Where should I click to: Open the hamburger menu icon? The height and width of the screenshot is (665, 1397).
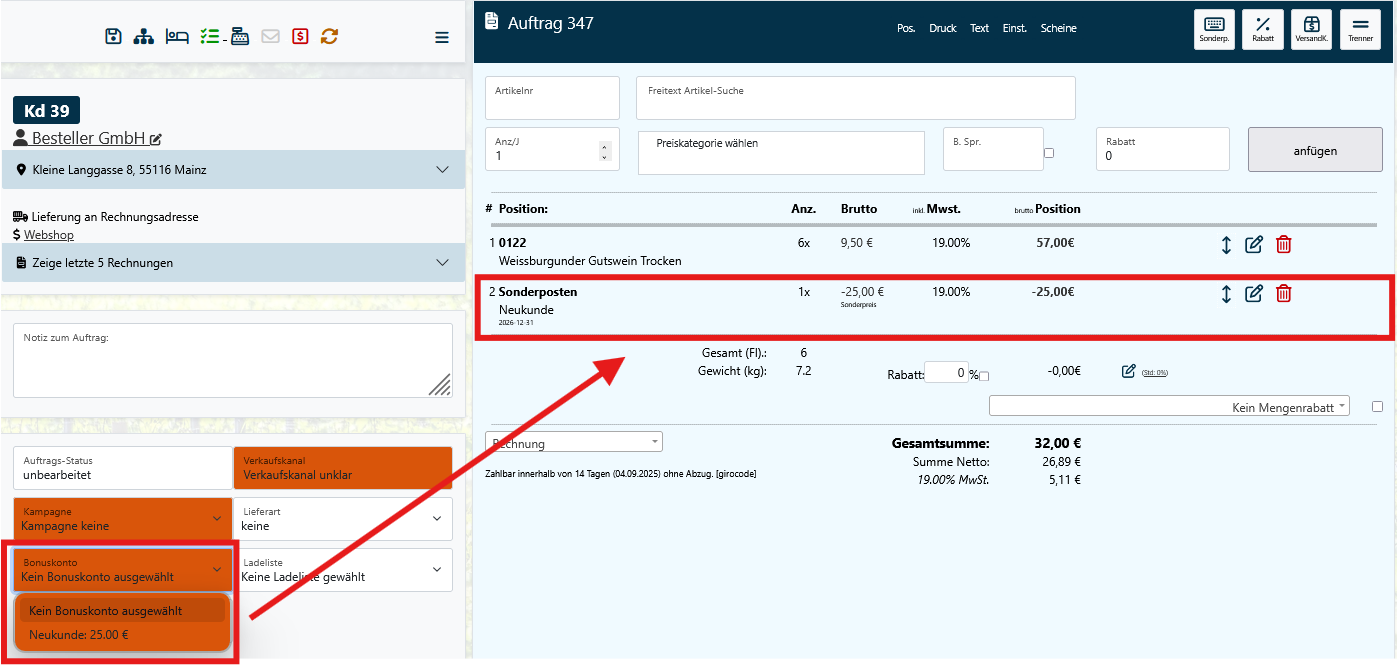click(442, 38)
